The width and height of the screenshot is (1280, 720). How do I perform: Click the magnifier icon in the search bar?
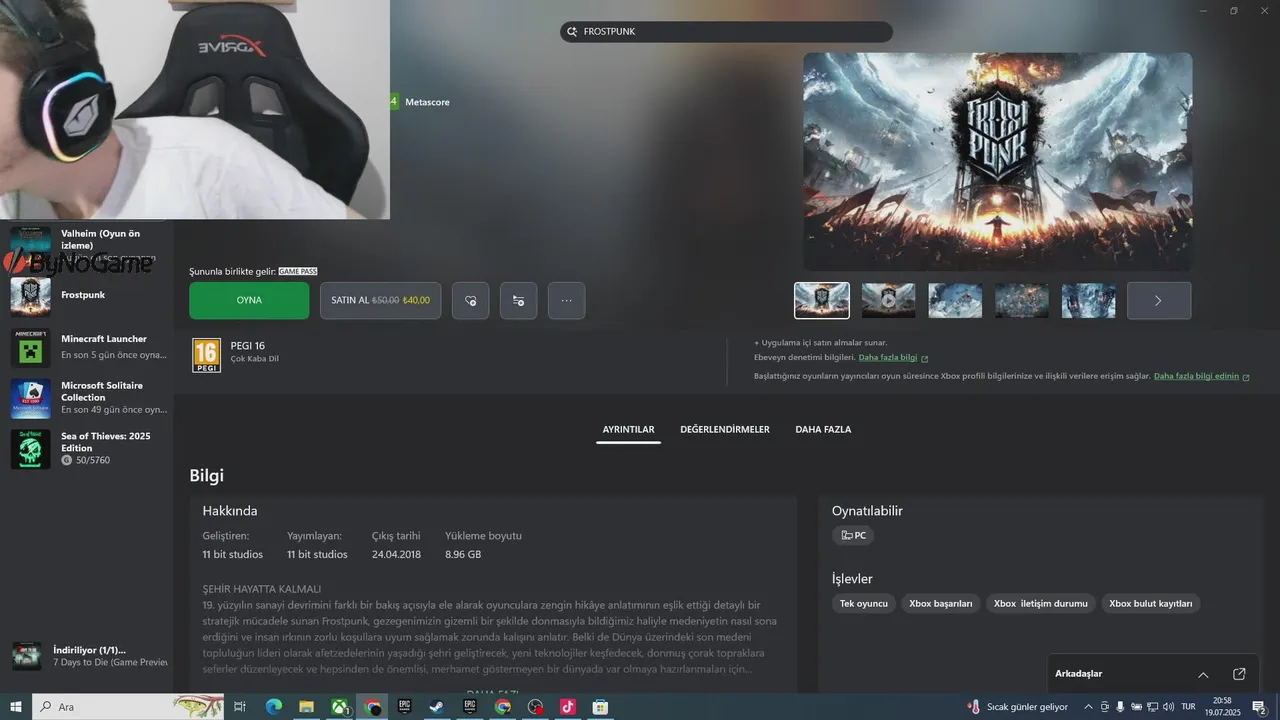click(x=571, y=32)
